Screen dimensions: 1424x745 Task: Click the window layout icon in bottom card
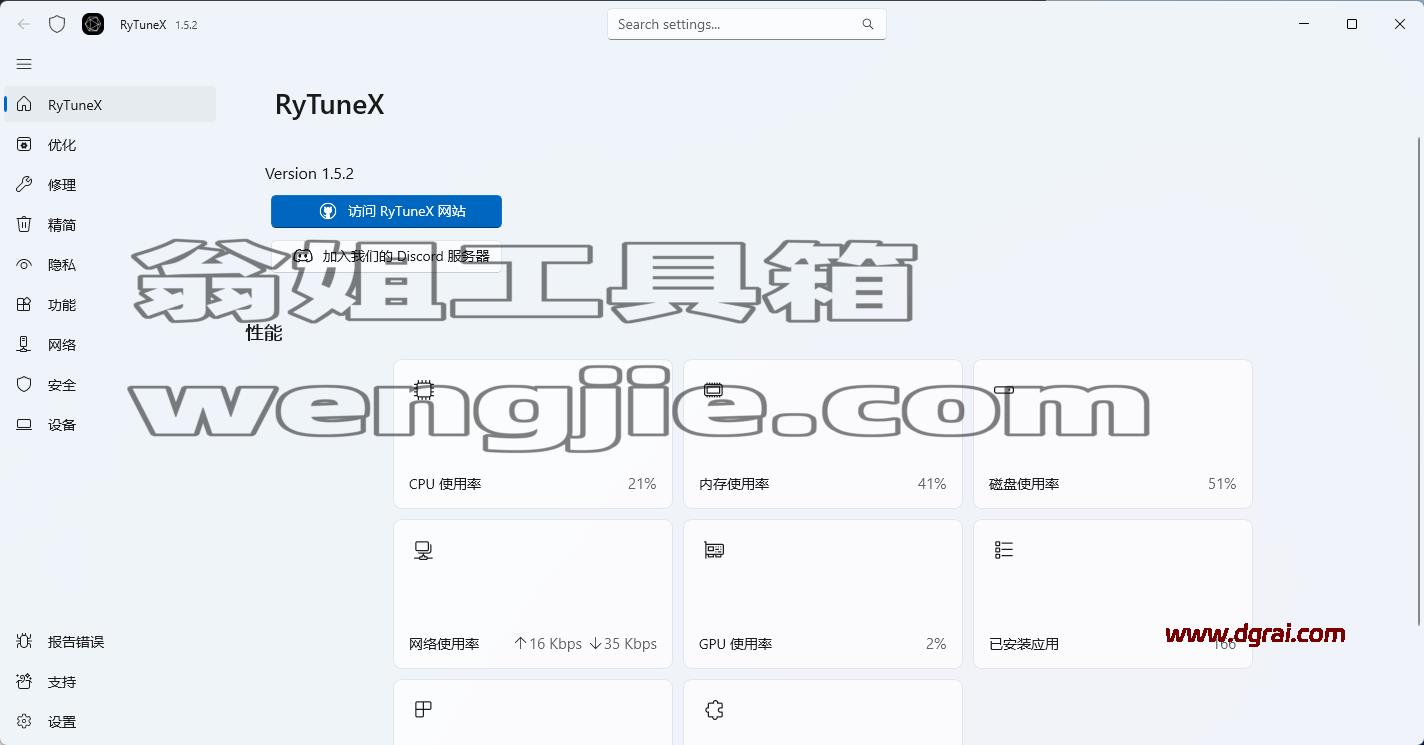coord(423,709)
